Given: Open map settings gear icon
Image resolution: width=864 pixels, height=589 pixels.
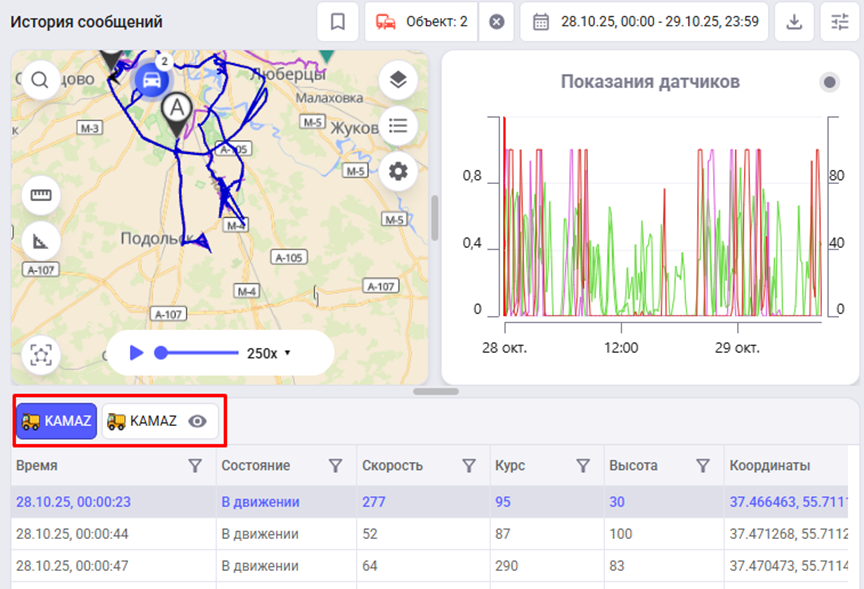Looking at the screenshot, I should tap(398, 171).
